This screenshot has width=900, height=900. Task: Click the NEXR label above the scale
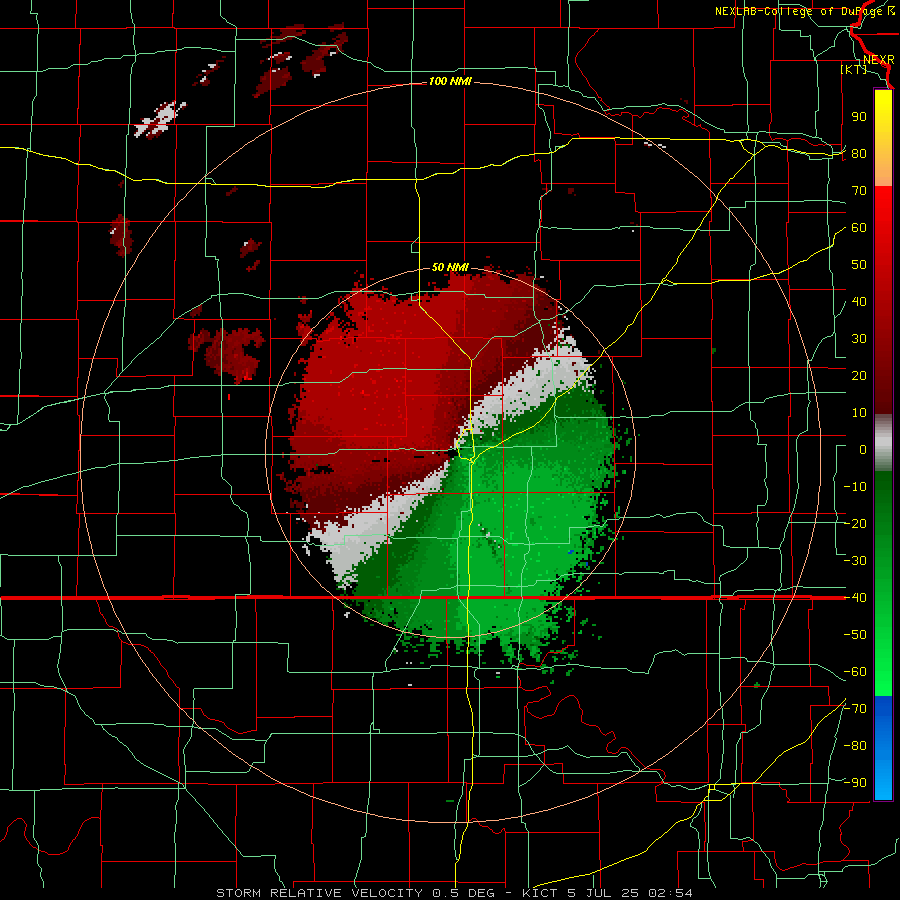point(878,60)
